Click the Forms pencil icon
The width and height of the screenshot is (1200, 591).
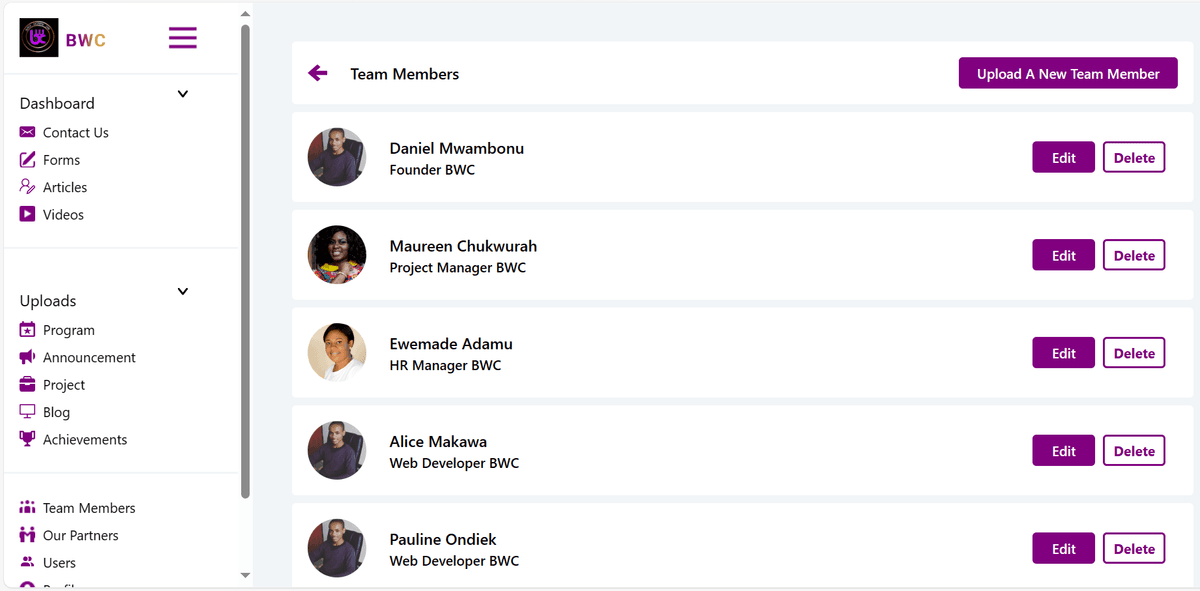click(x=27, y=160)
